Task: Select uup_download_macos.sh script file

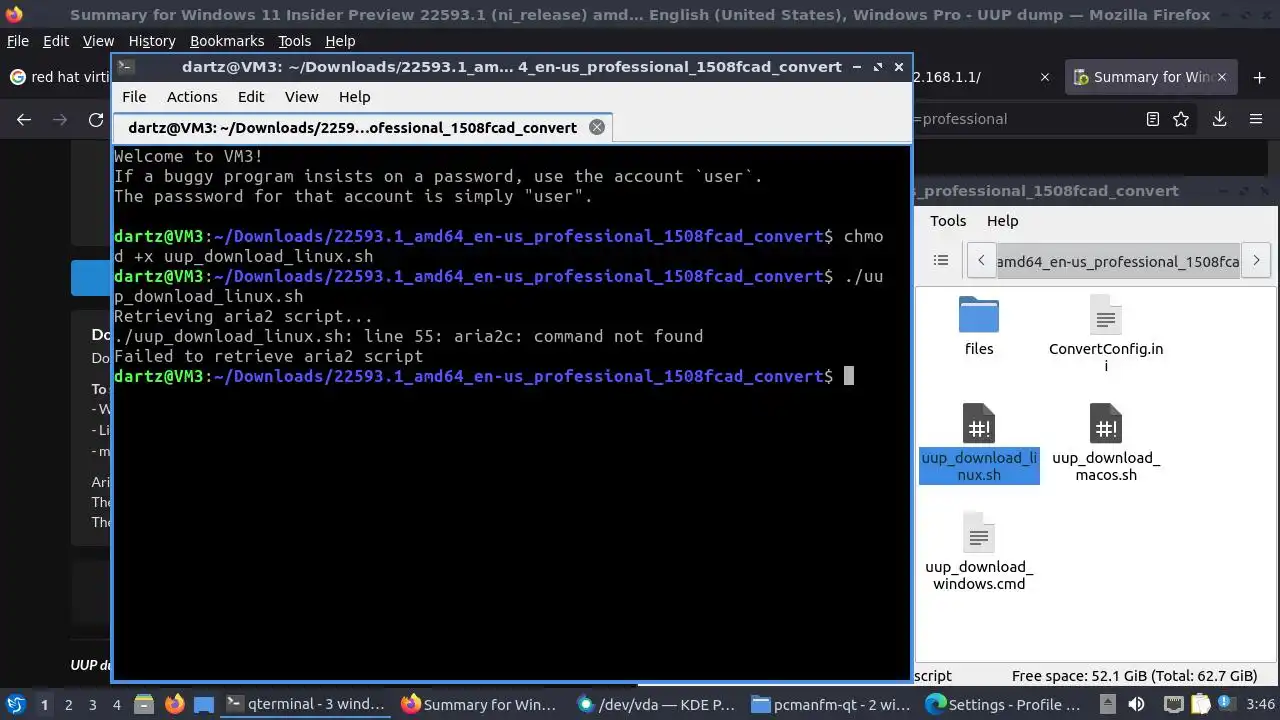Action: coord(1106,443)
